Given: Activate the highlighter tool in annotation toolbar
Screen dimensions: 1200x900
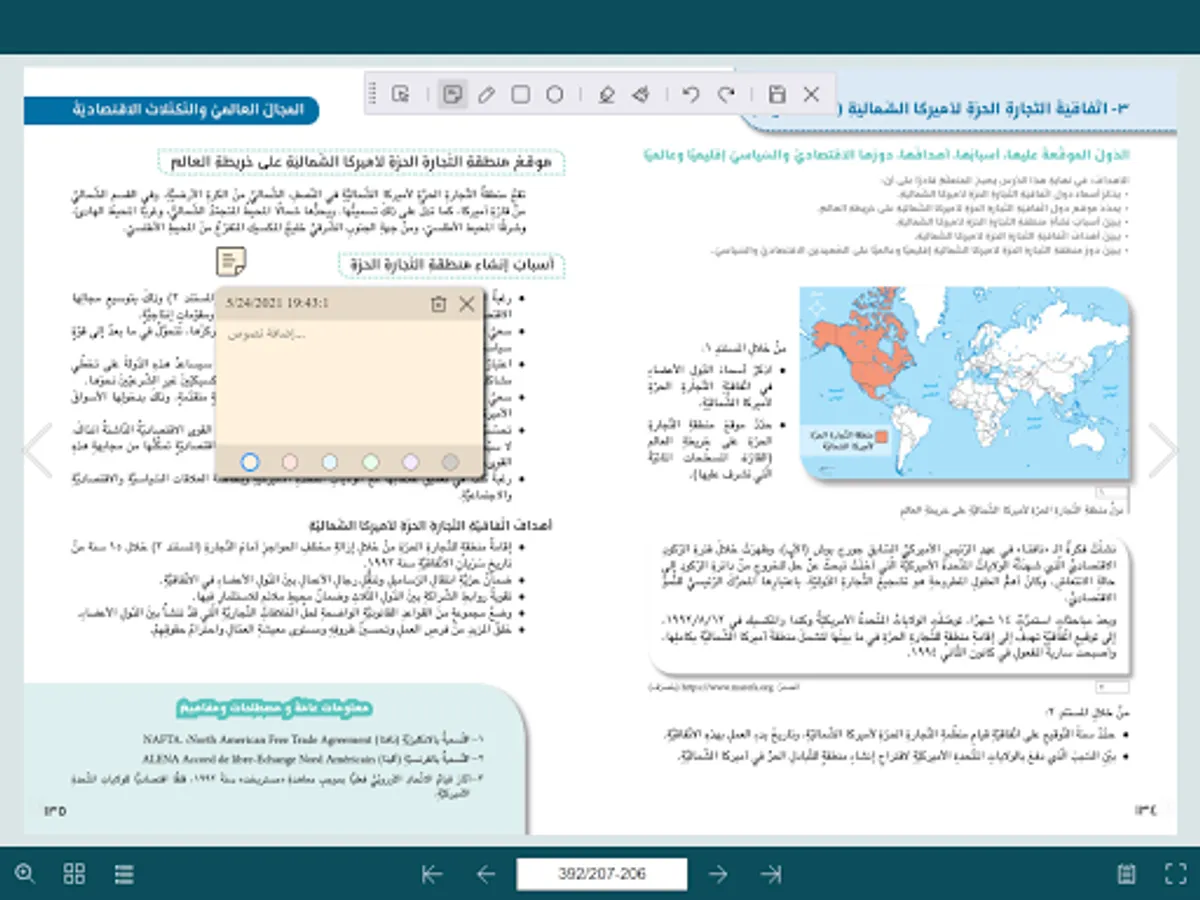Looking at the screenshot, I should coord(605,95).
